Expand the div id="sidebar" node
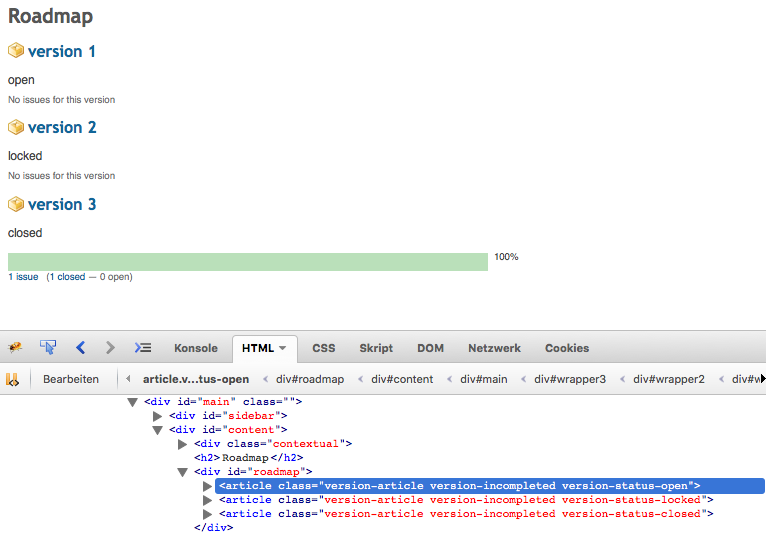This screenshot has height=537, width=766. [158, 416]
